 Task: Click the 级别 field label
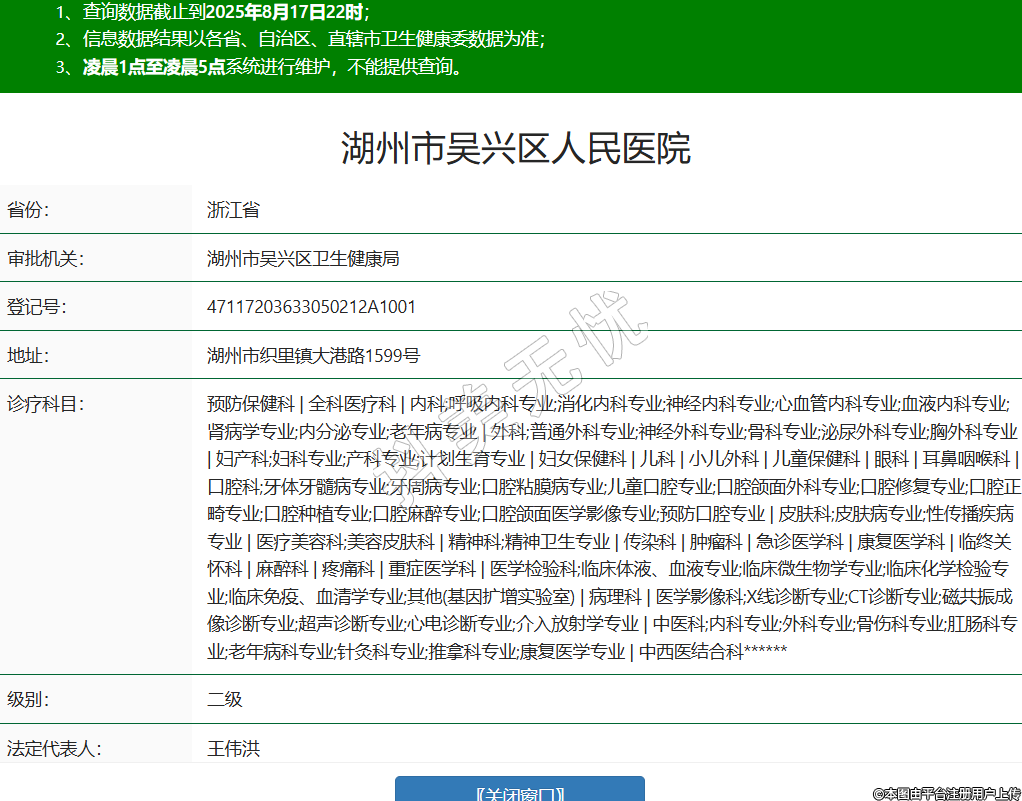click(28, 699)
